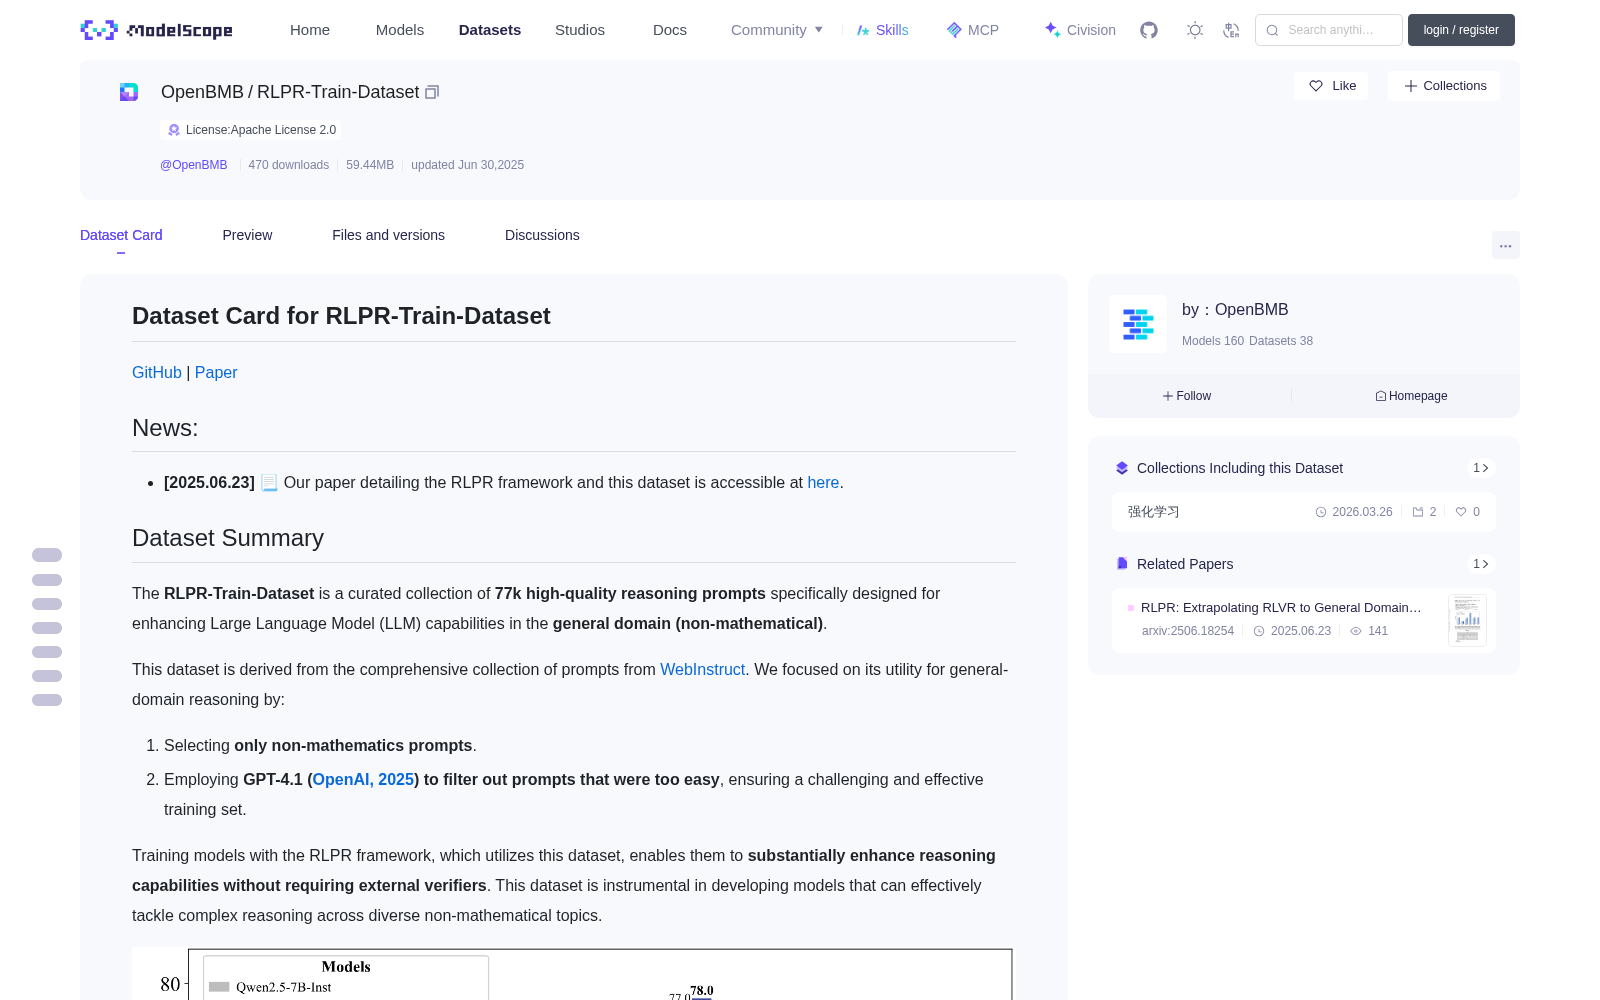Open the Skills navigation item
Viewport: 1600px width, 1000px height.
(x=882, y=30)
